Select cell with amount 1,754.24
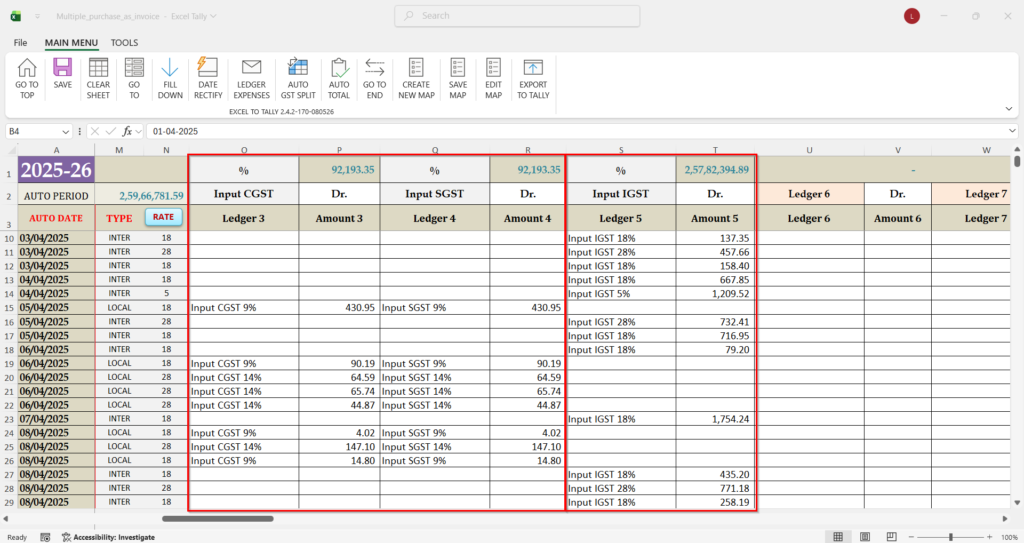 point(716,419)
